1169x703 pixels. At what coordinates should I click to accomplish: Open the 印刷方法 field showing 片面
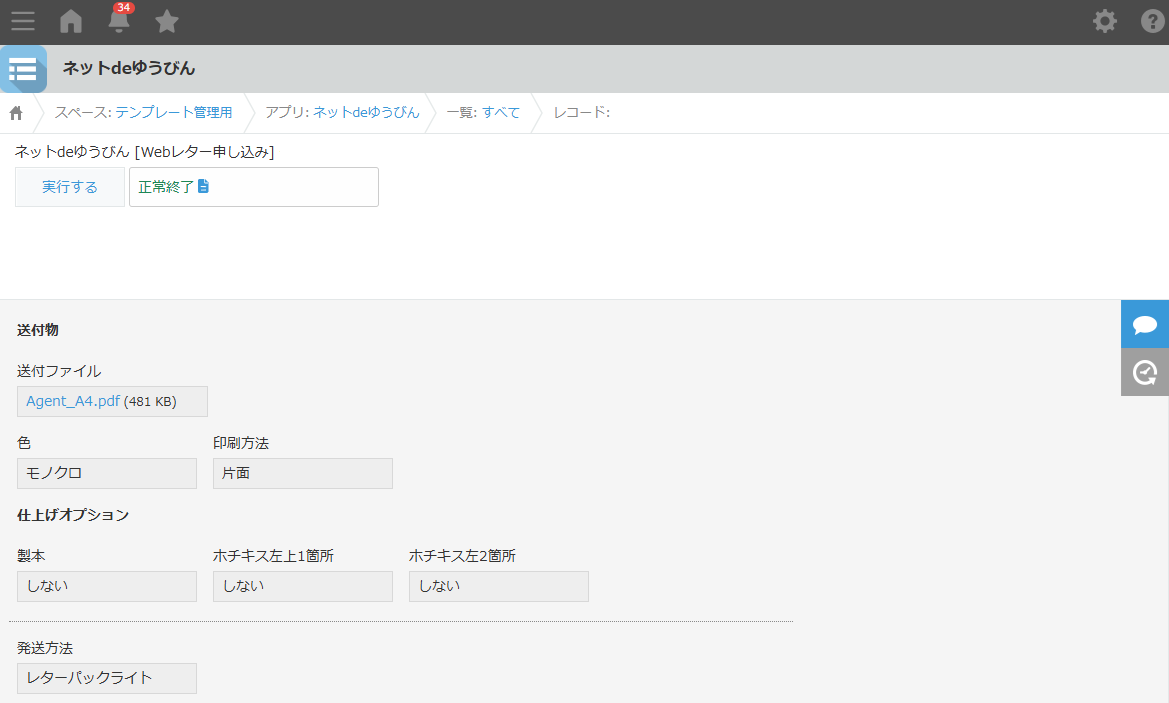point(302,473)
